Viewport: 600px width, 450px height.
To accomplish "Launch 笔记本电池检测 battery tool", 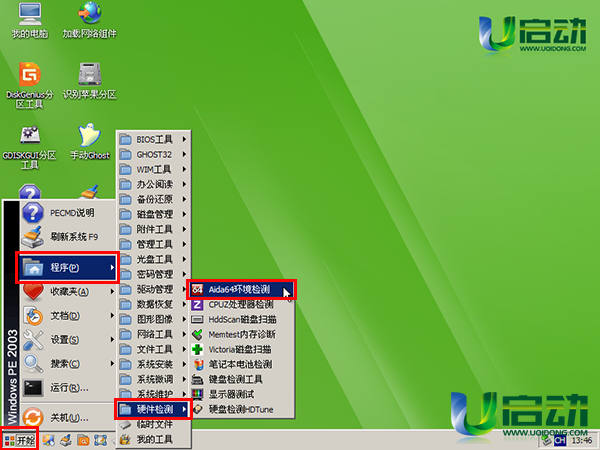I will click(x=242, y=364).
